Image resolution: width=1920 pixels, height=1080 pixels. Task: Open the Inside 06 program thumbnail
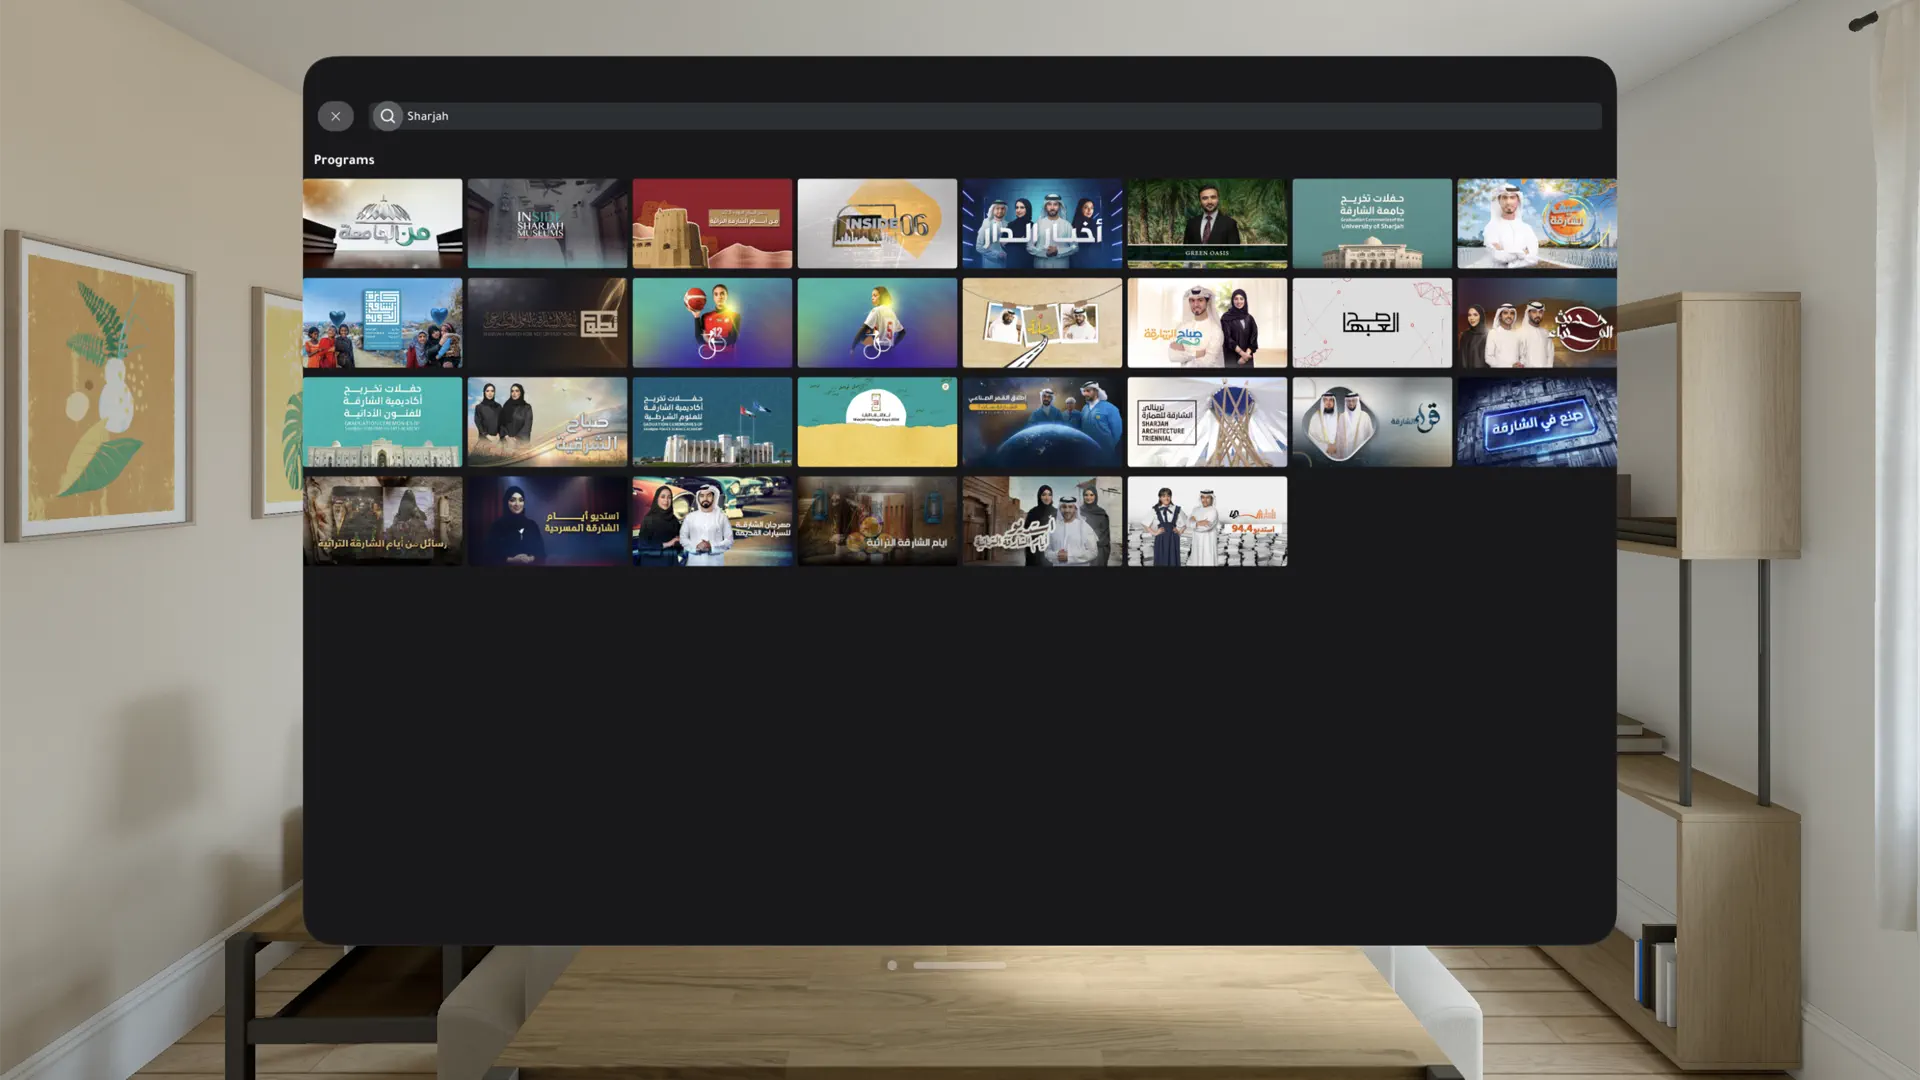[877, 223]
